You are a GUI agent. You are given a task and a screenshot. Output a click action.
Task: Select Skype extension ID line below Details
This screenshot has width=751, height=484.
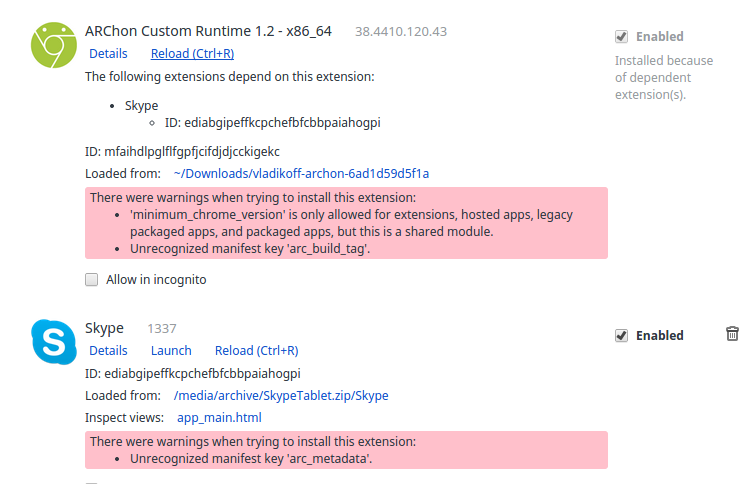193,373
